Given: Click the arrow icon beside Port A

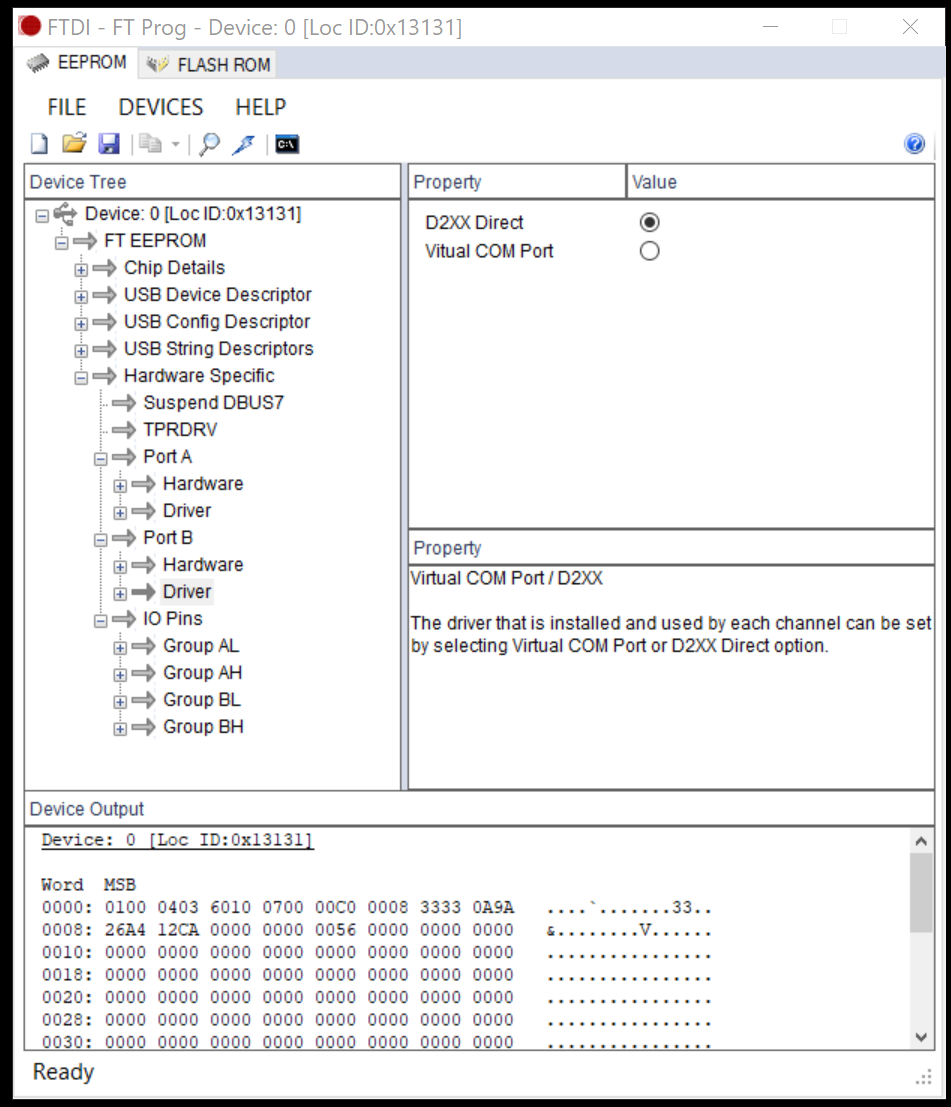Looking at the screenshot, I should point(124,457).
